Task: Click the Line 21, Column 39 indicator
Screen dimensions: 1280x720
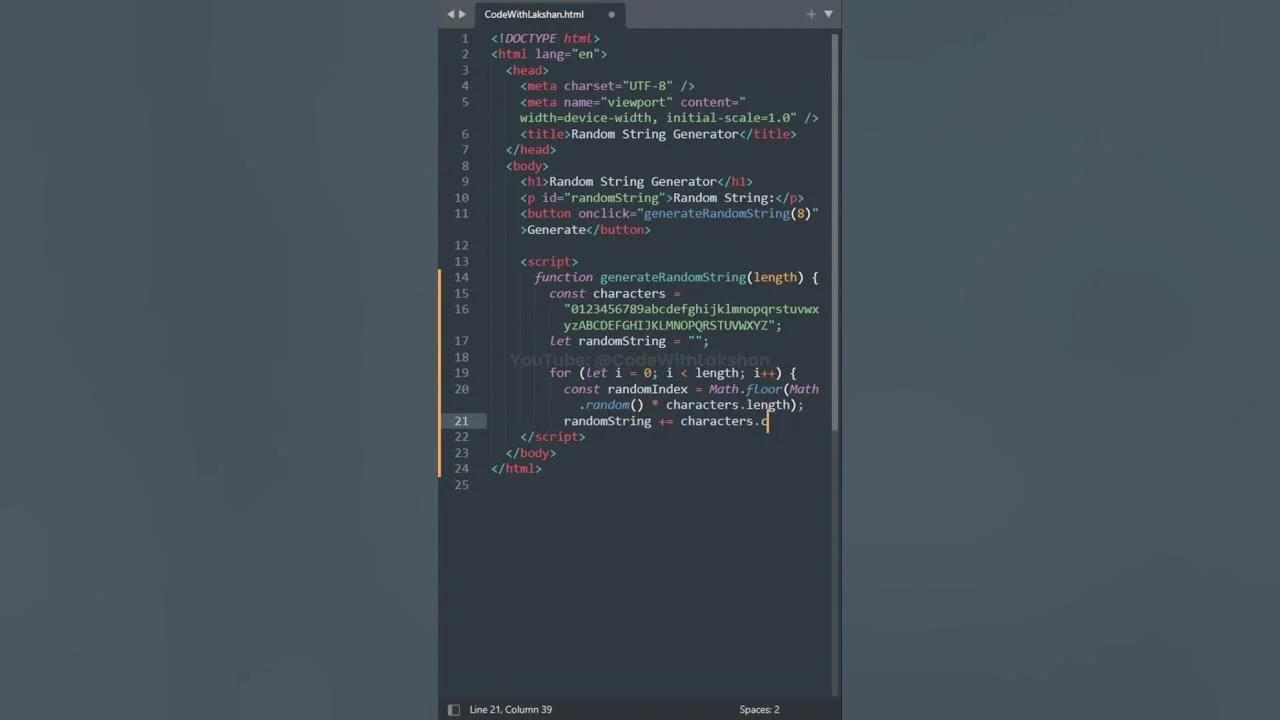Action: tap(510, 709)
